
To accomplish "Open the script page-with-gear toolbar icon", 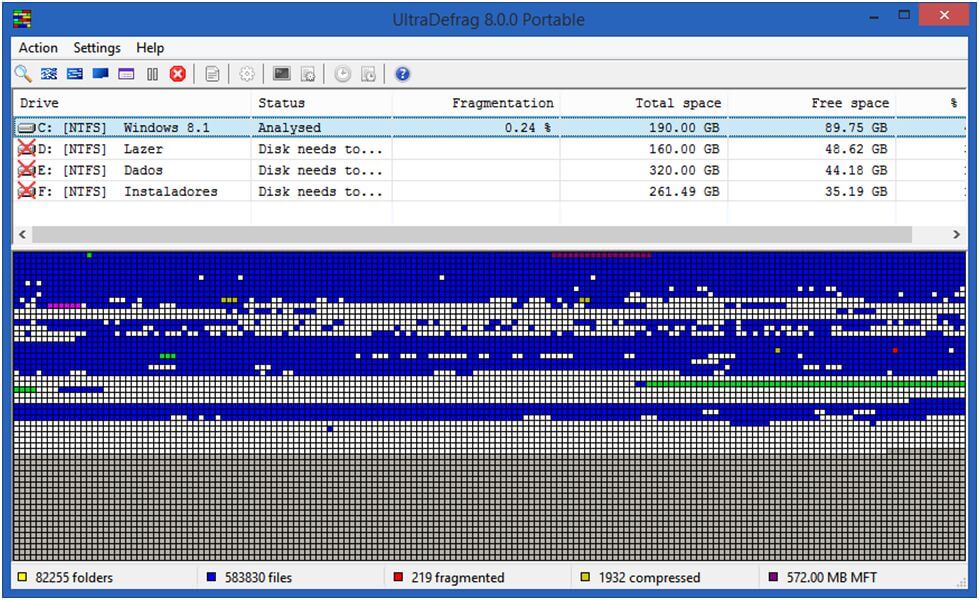I will tap(308, 74).
